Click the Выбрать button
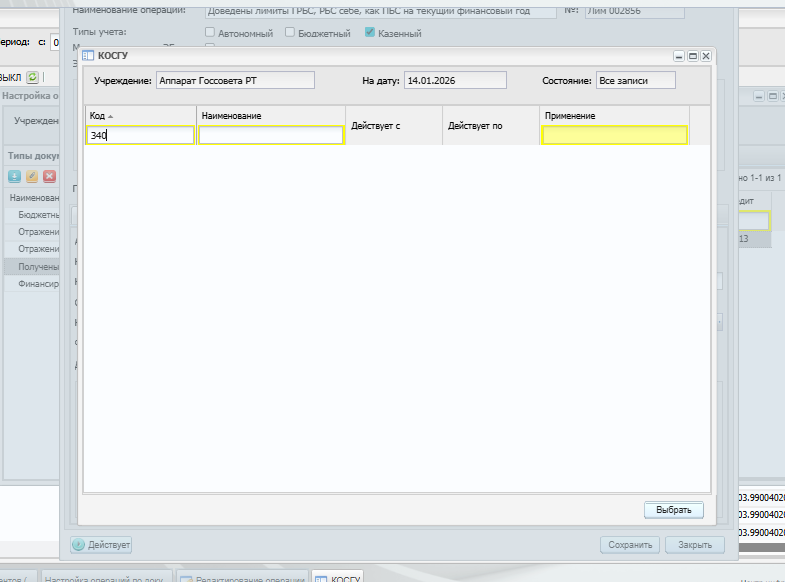 click(673, 510)
